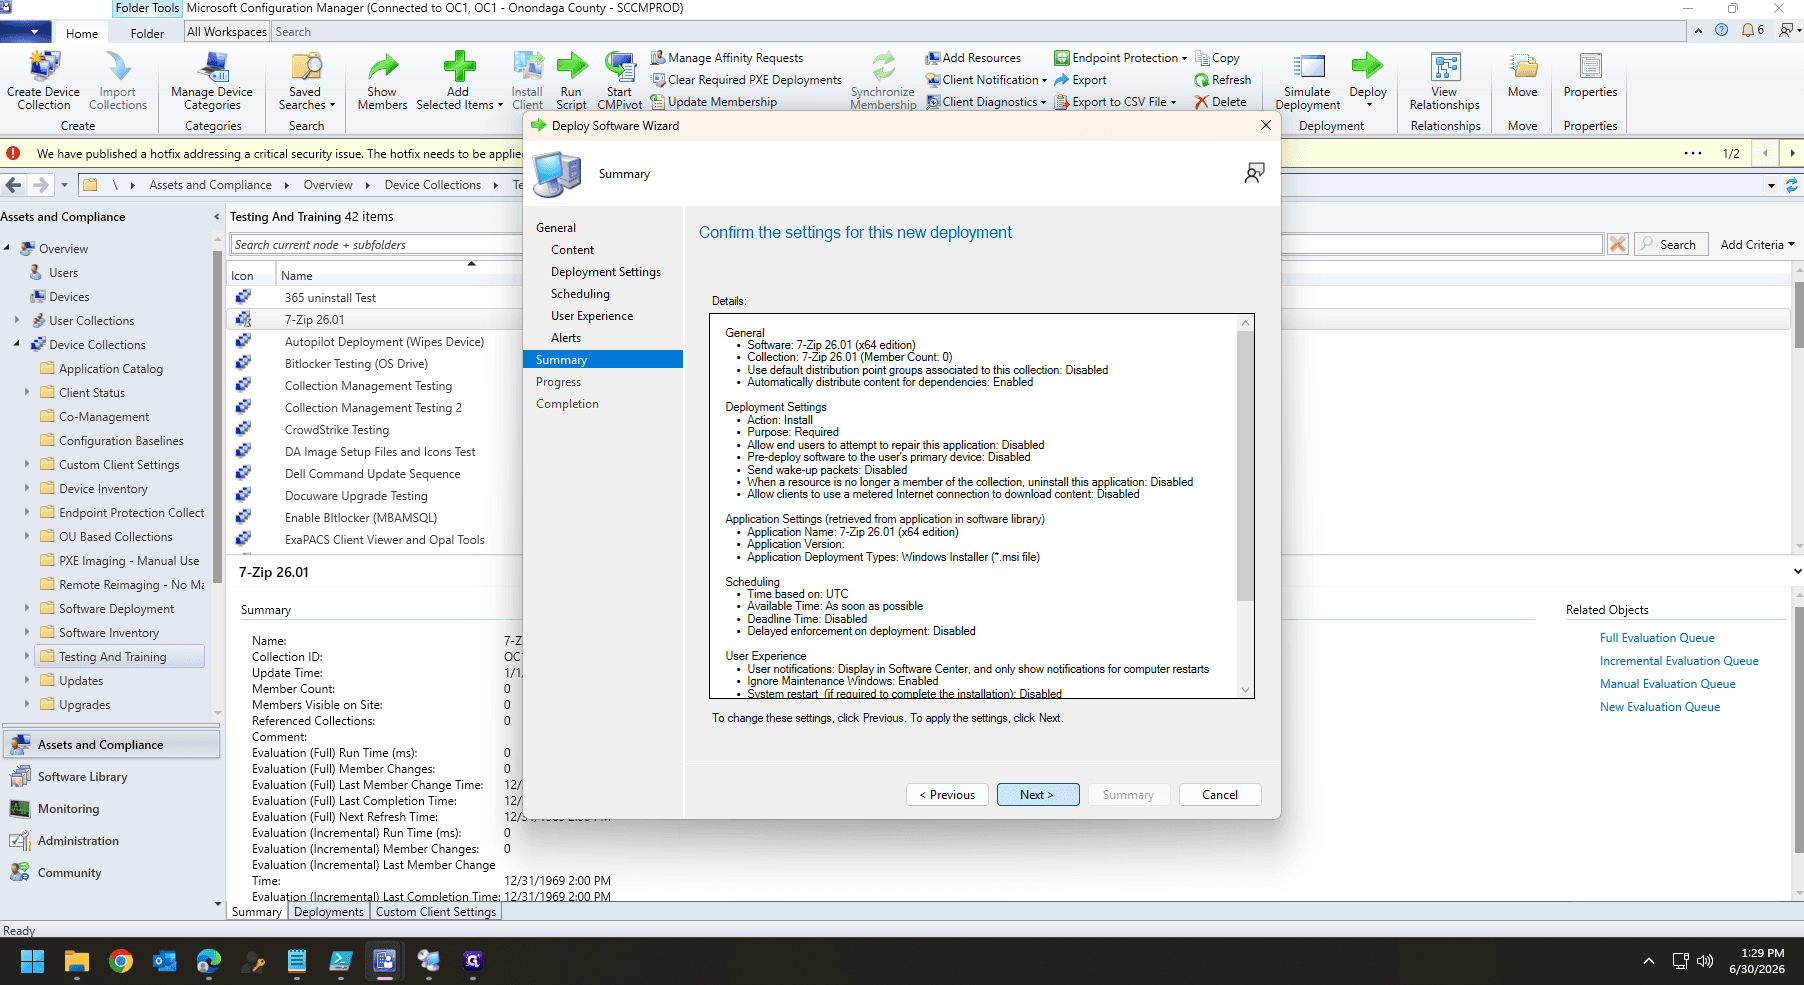Click the clear search X icon
Viewport: 1804px width, 985px height.
(1617, 244)
